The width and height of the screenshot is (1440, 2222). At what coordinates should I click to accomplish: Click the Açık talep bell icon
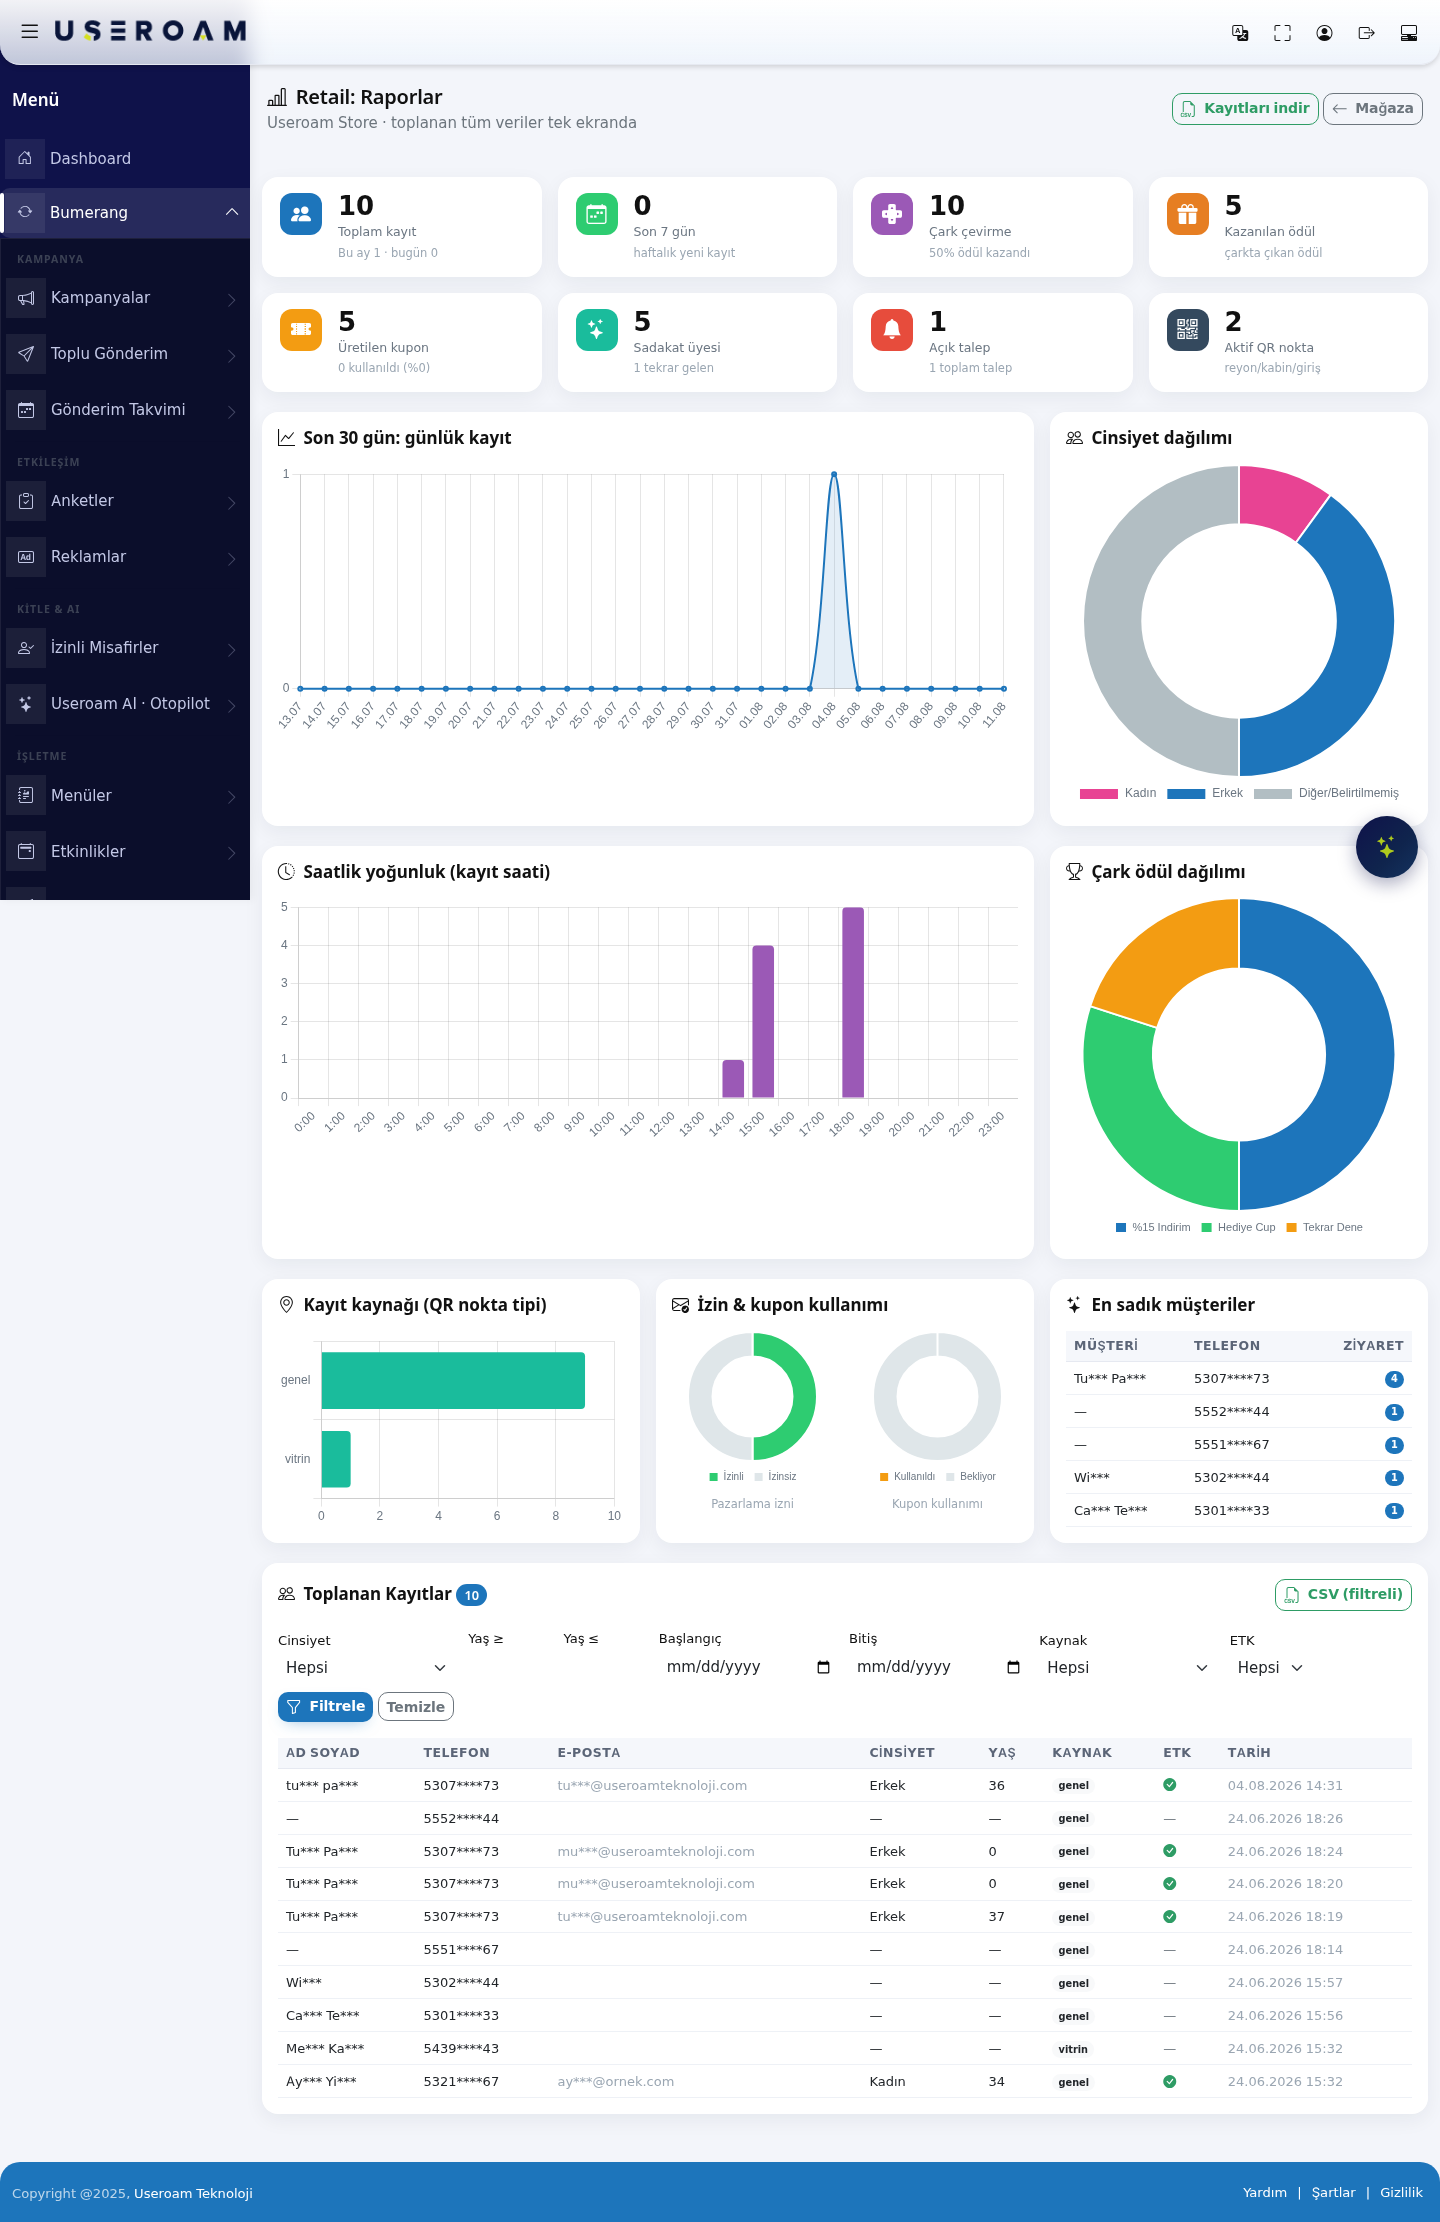coord(892,330)
